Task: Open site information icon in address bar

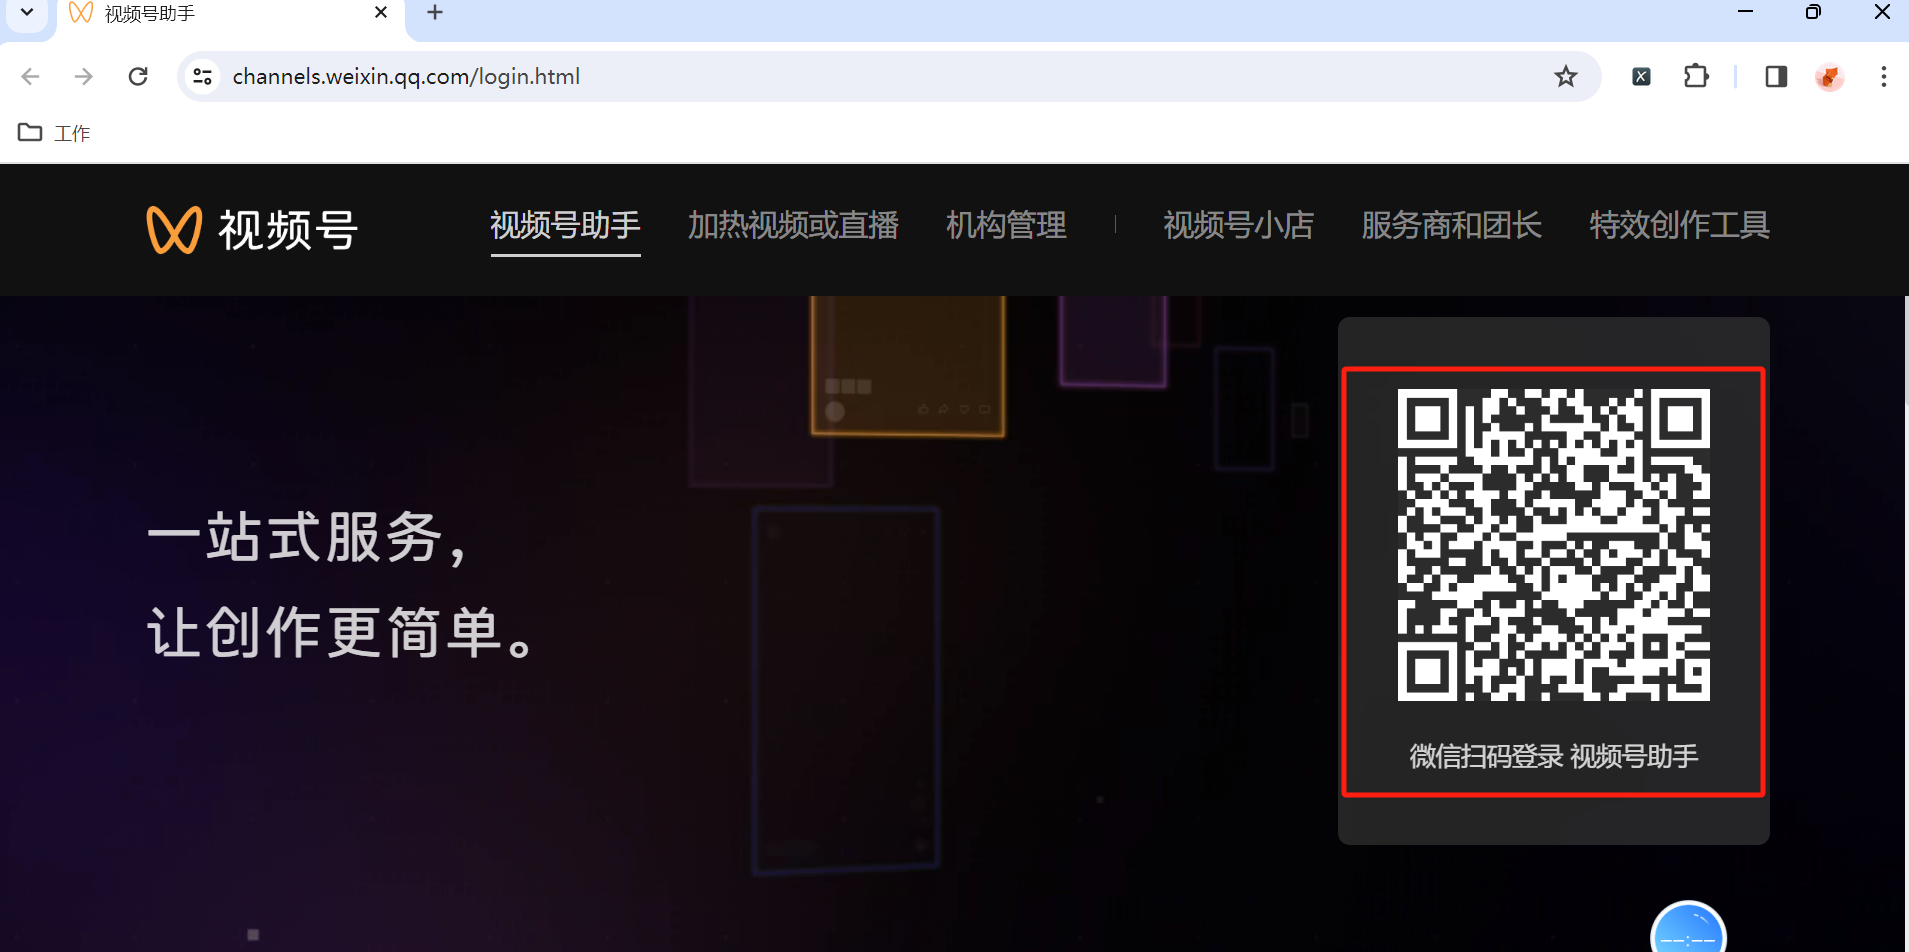Action: (203, 77)
